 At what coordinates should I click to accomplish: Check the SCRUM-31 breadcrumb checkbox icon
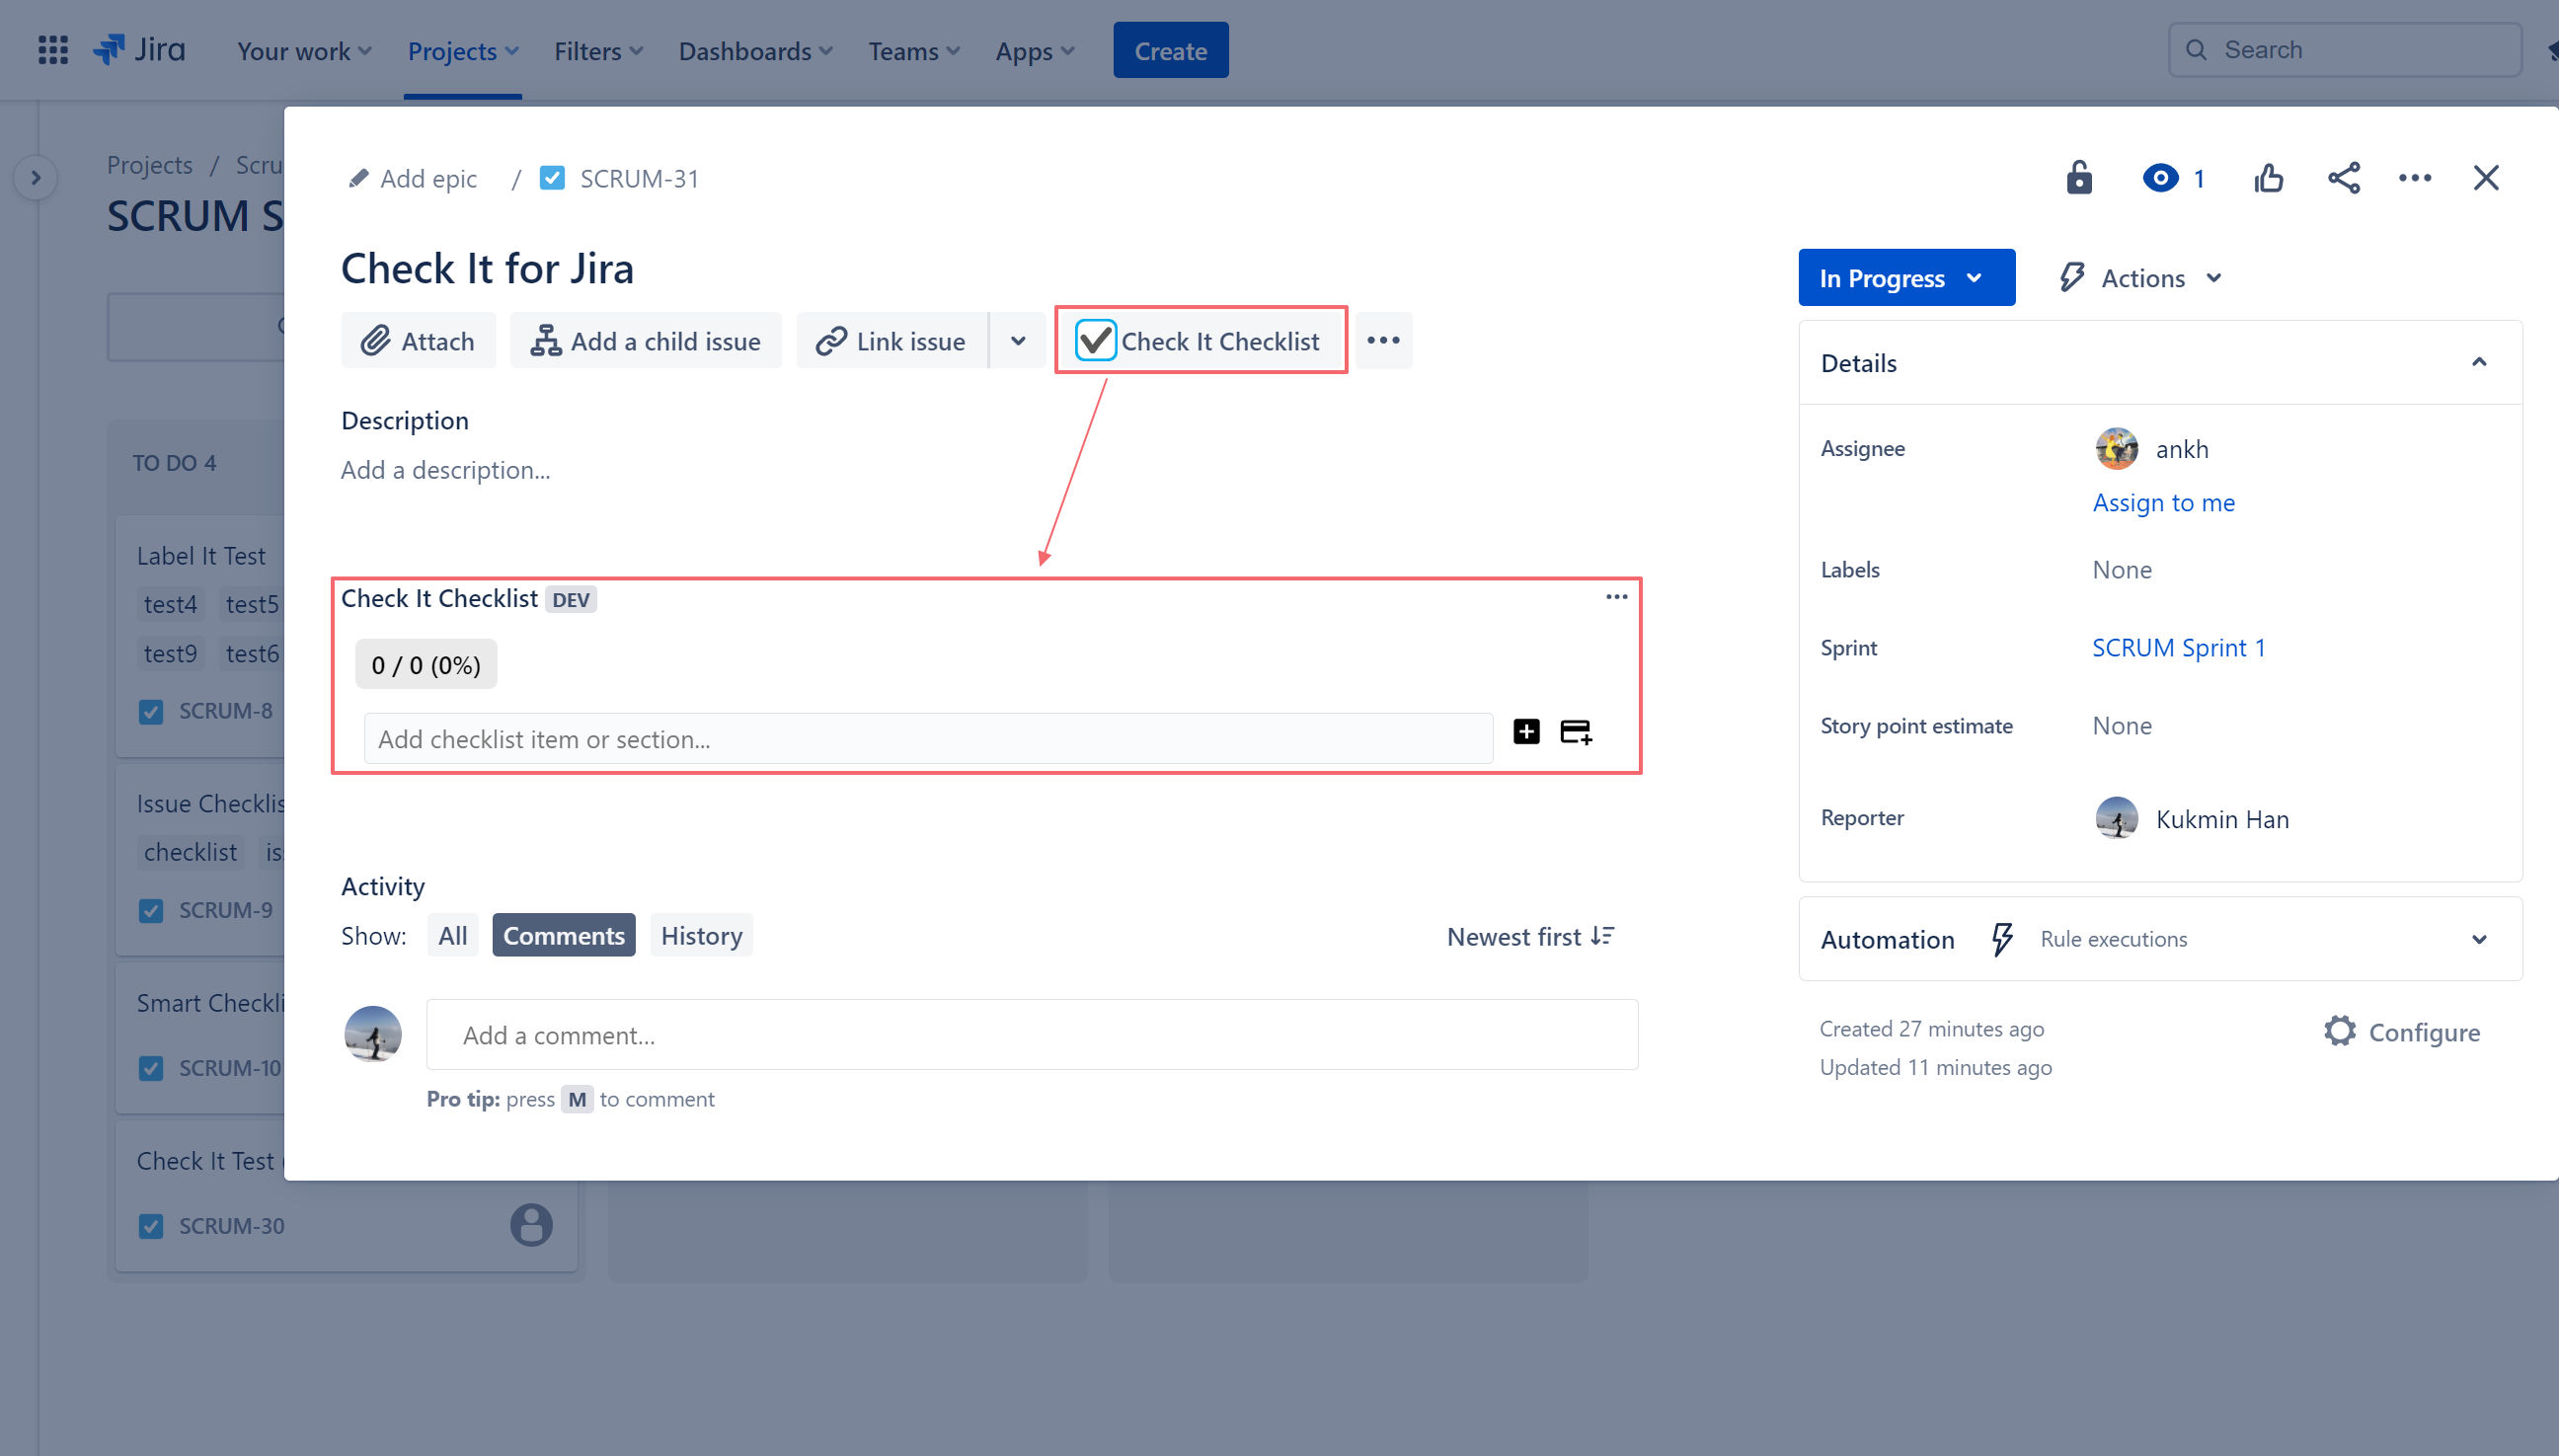coord(552,178)
